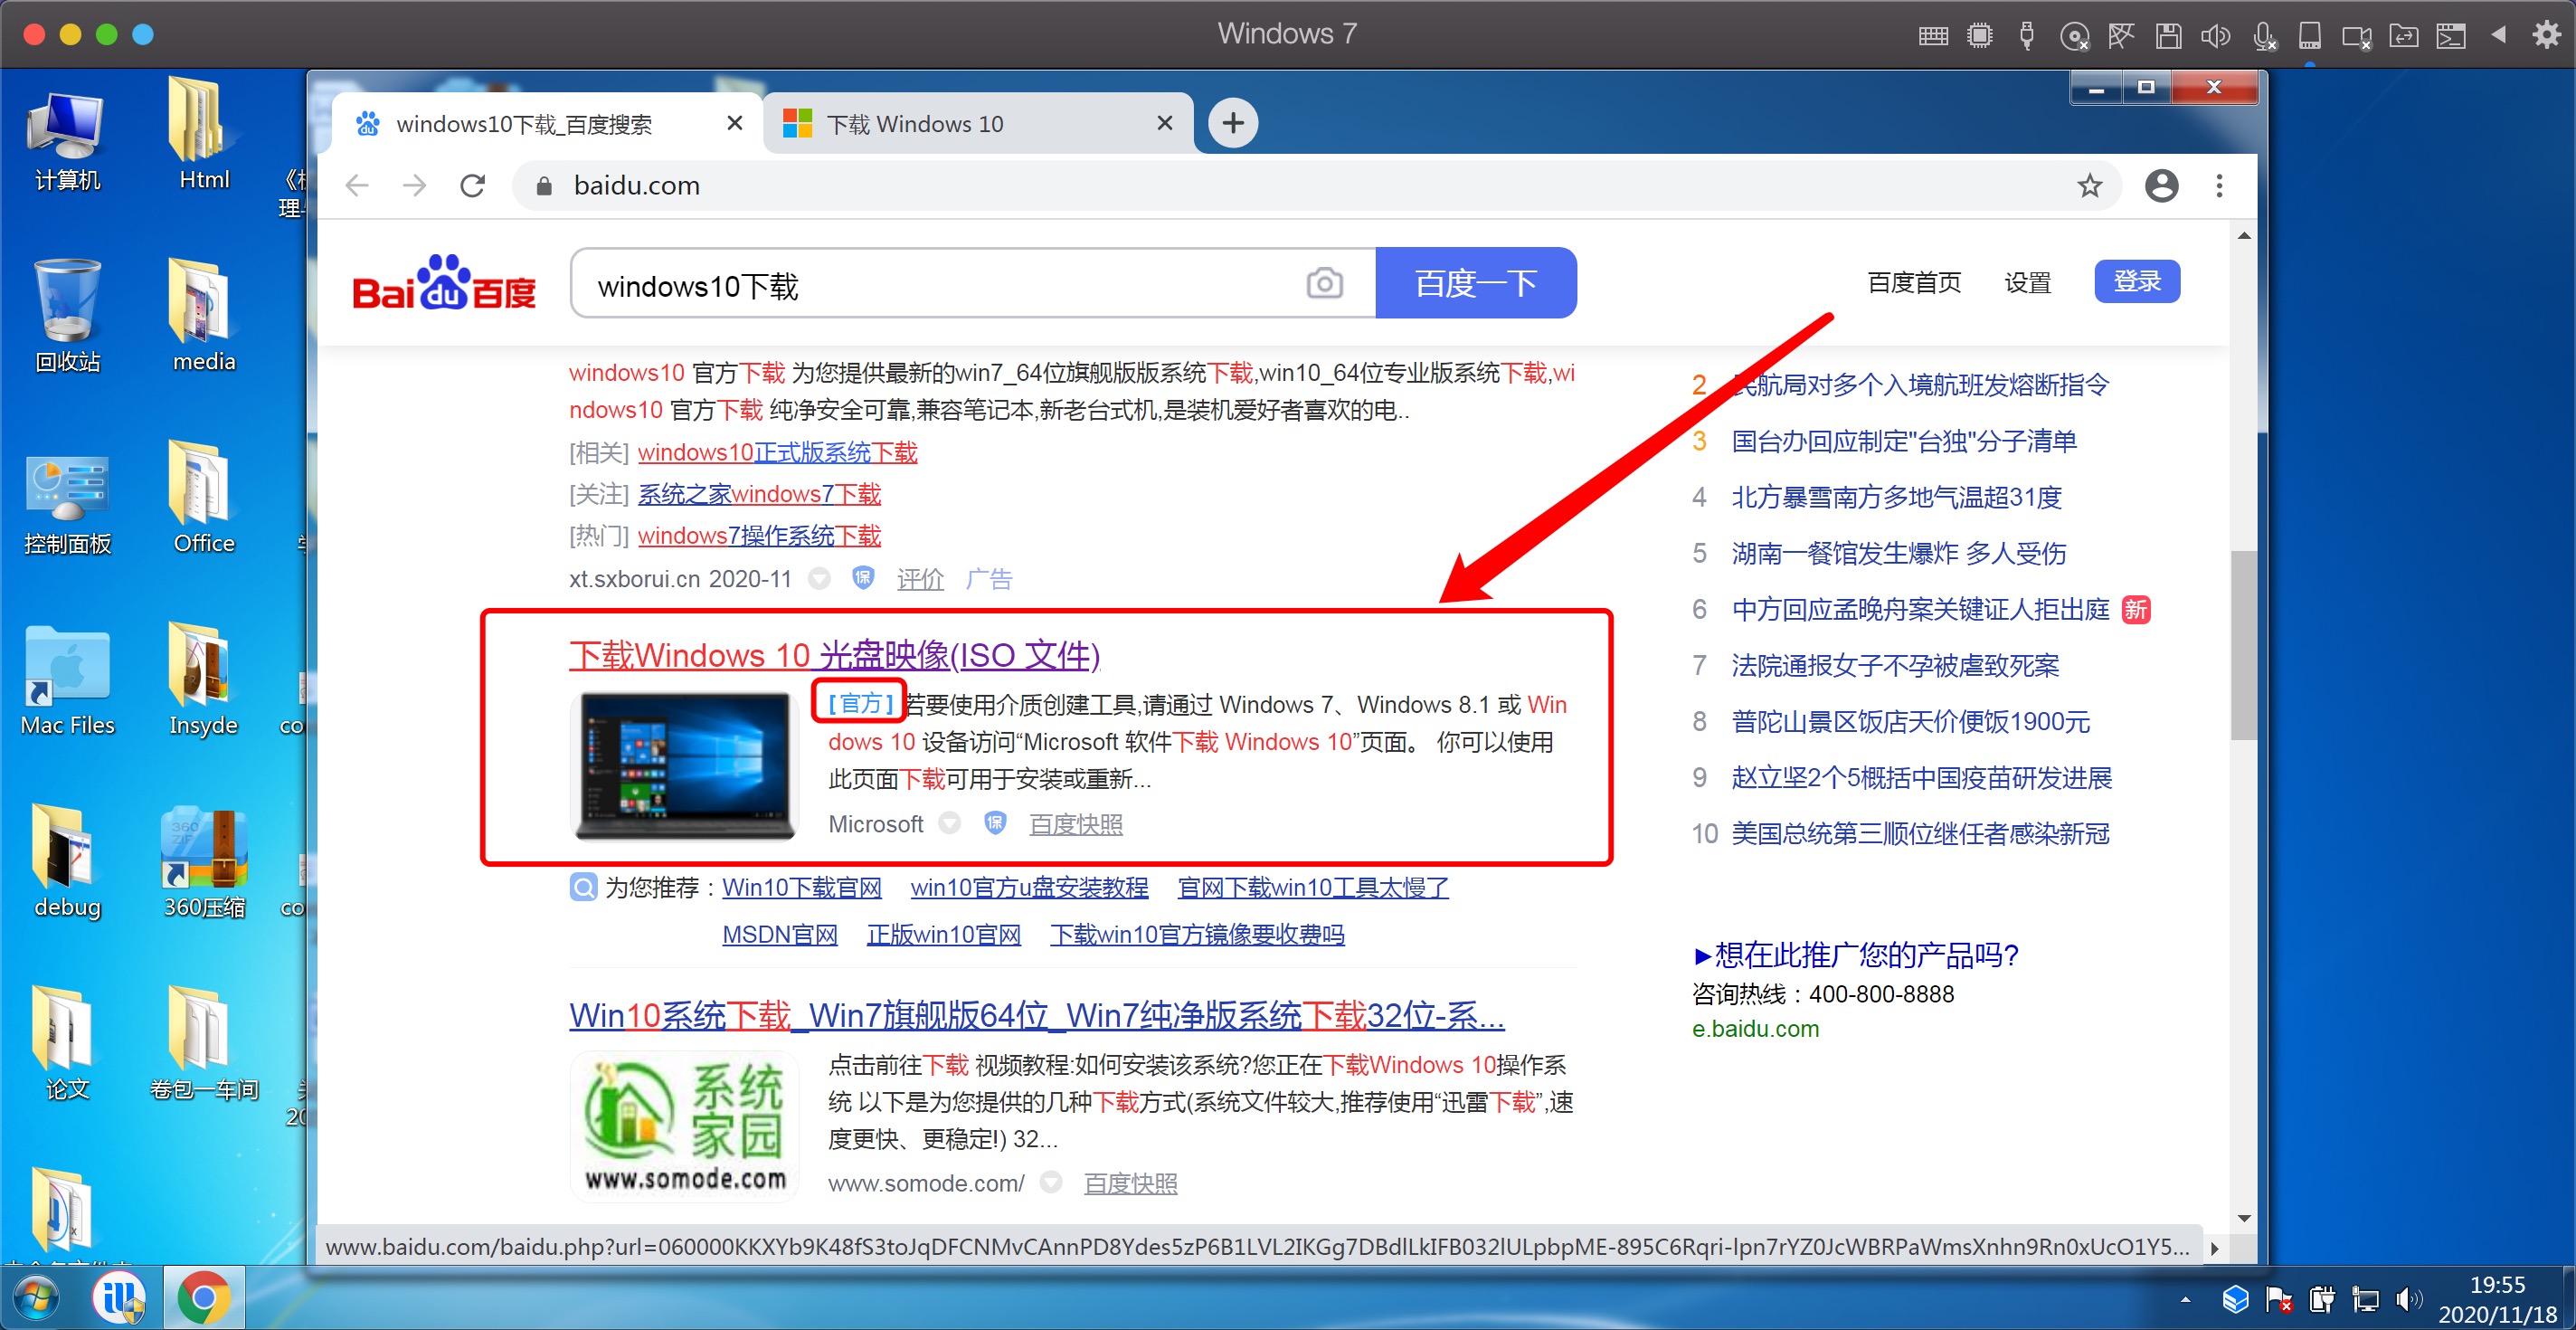Open Win10下载官网 recommended link
This screenshot has height=1330, width=2576.
click(802, 887)
